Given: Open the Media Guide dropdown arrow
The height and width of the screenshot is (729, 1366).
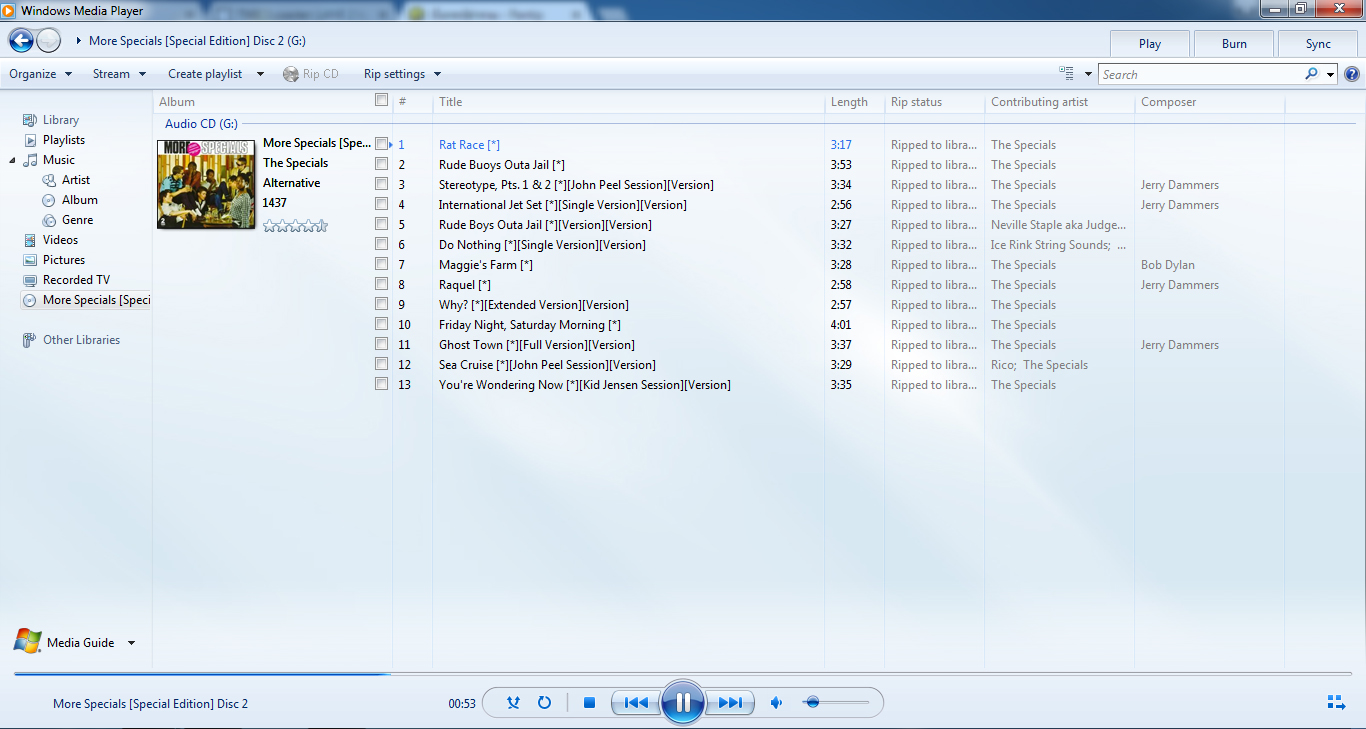Looking at the screenshot, I should [131, 643].
